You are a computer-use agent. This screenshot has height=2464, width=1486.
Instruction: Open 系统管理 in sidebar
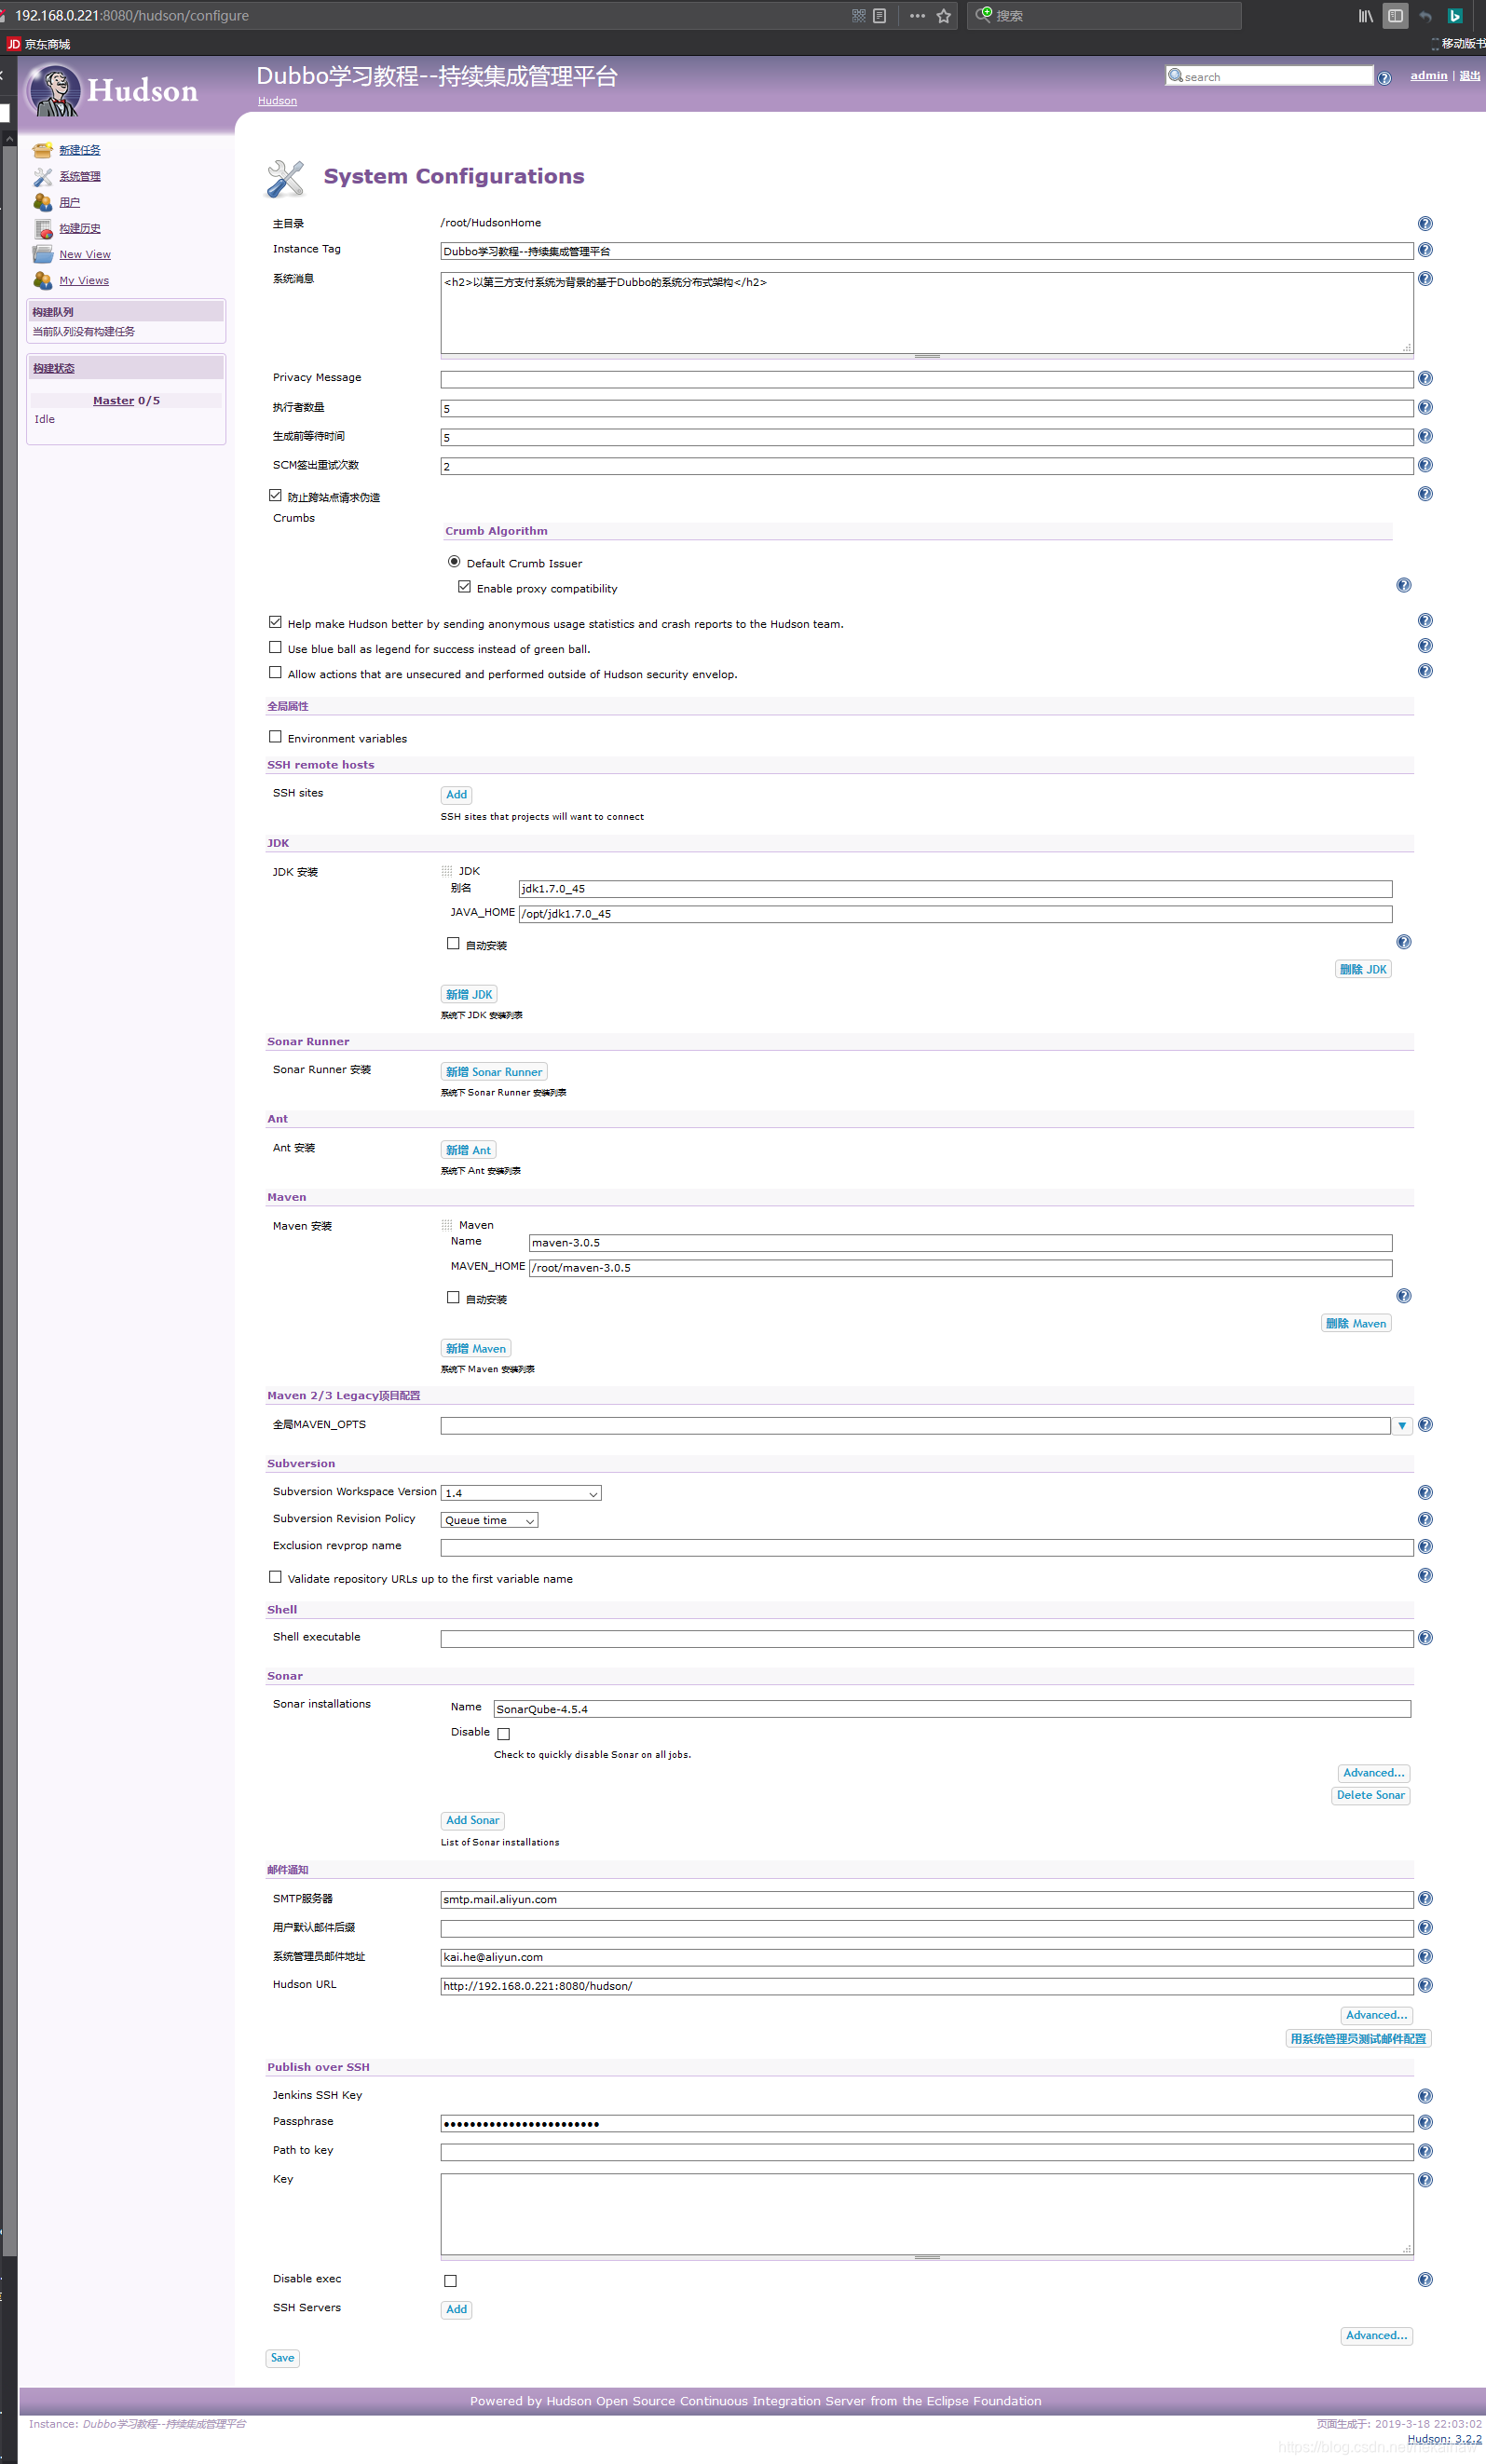click(x=80, y=176)
